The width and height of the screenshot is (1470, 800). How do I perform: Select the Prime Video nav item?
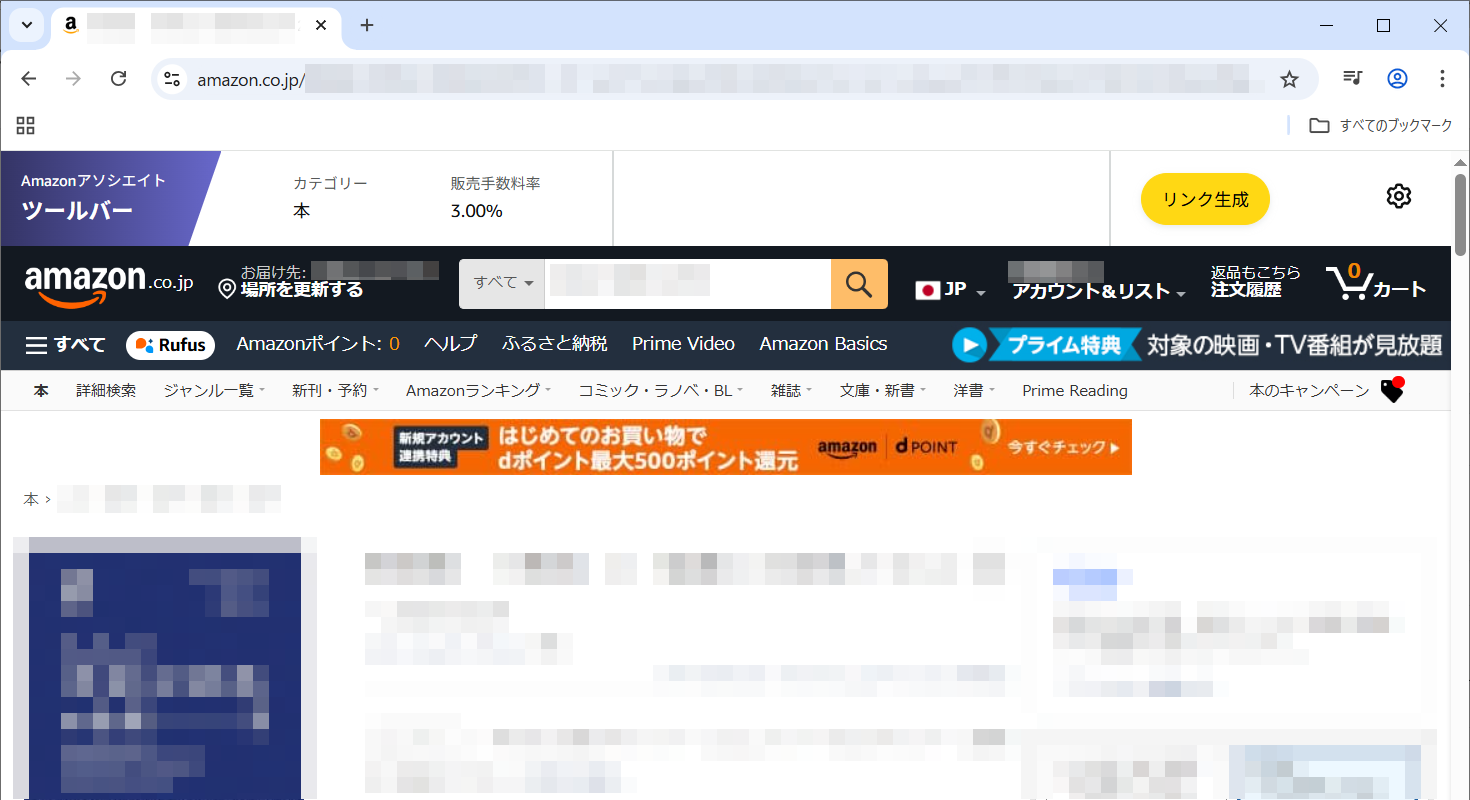[683, 344]
